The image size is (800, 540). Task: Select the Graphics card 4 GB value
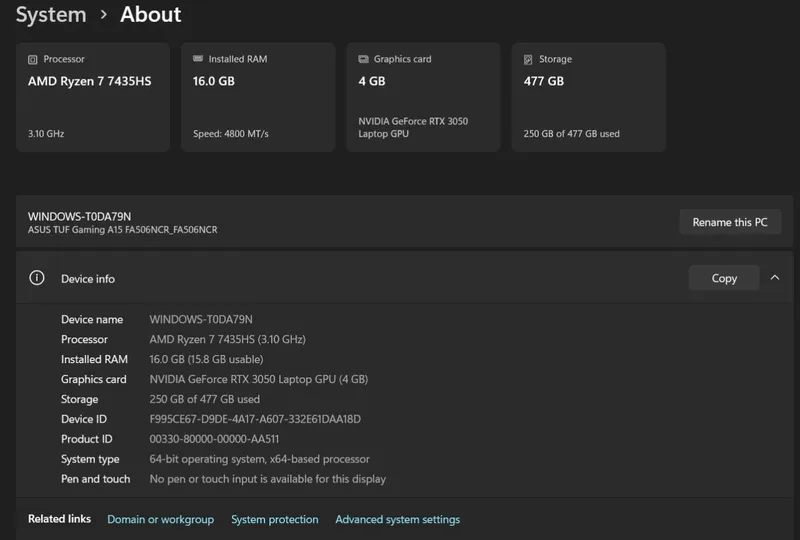(371, 81)
